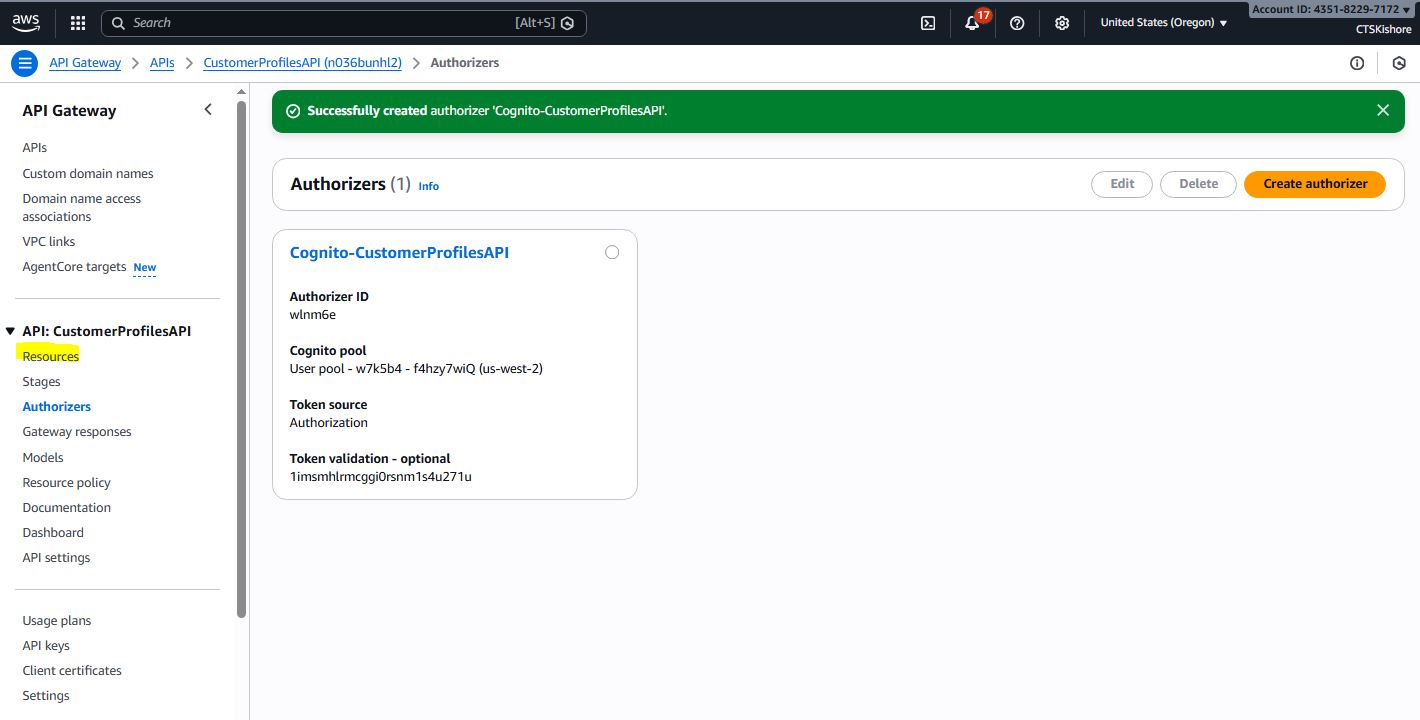Open the settings gear icon

tap(1062, 23)
